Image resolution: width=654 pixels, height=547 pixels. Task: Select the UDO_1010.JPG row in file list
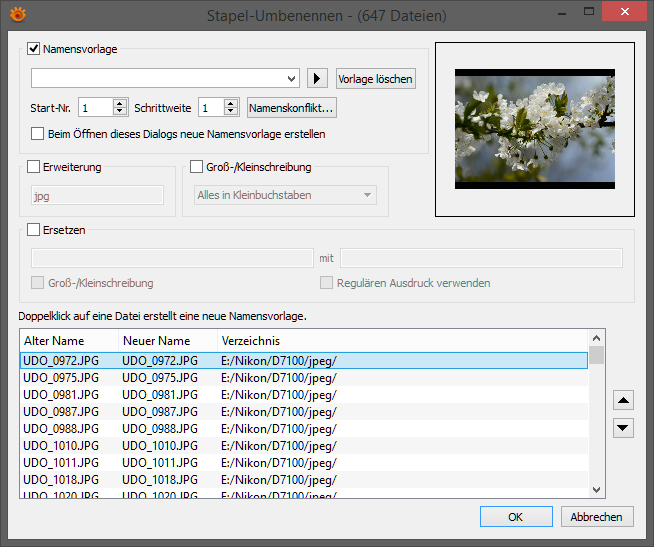pos(304,446)
